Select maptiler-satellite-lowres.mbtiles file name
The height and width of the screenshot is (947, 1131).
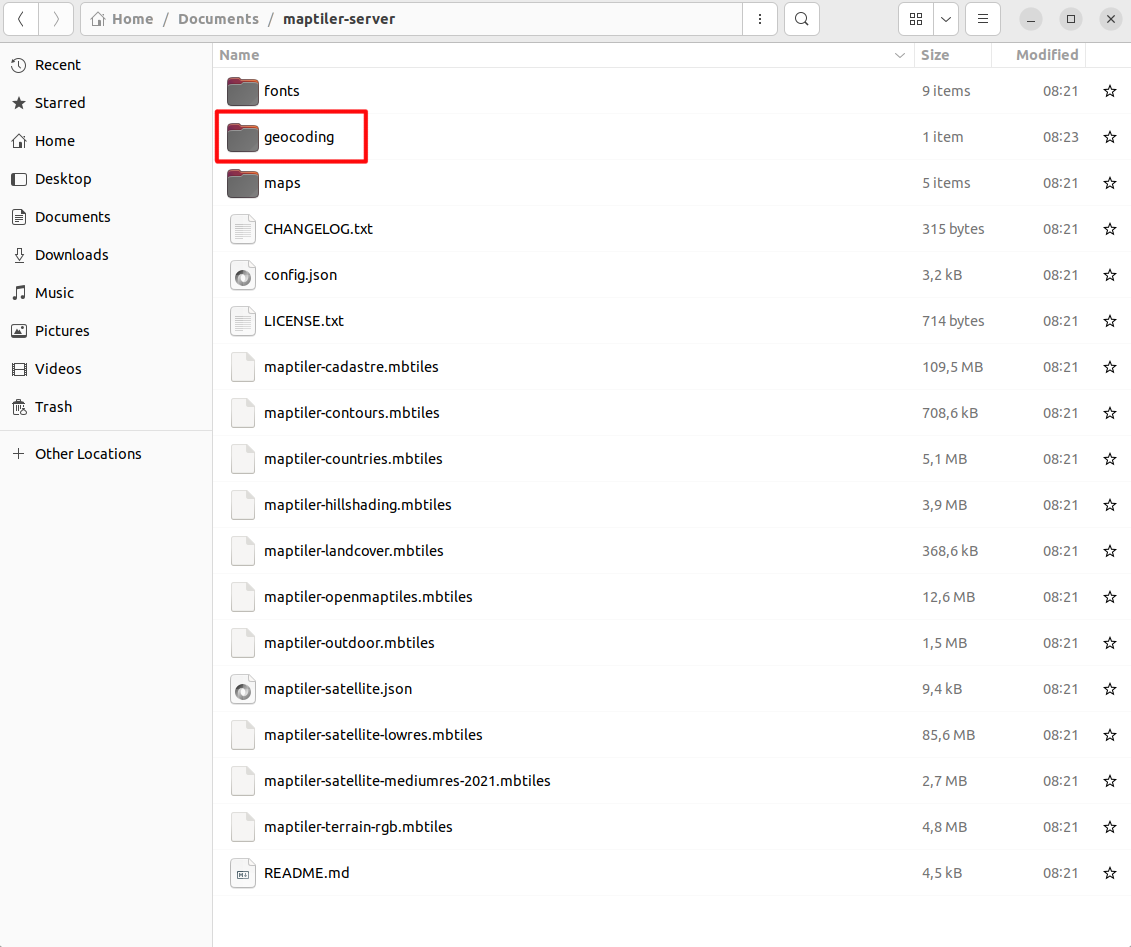(x=373, y=735)
